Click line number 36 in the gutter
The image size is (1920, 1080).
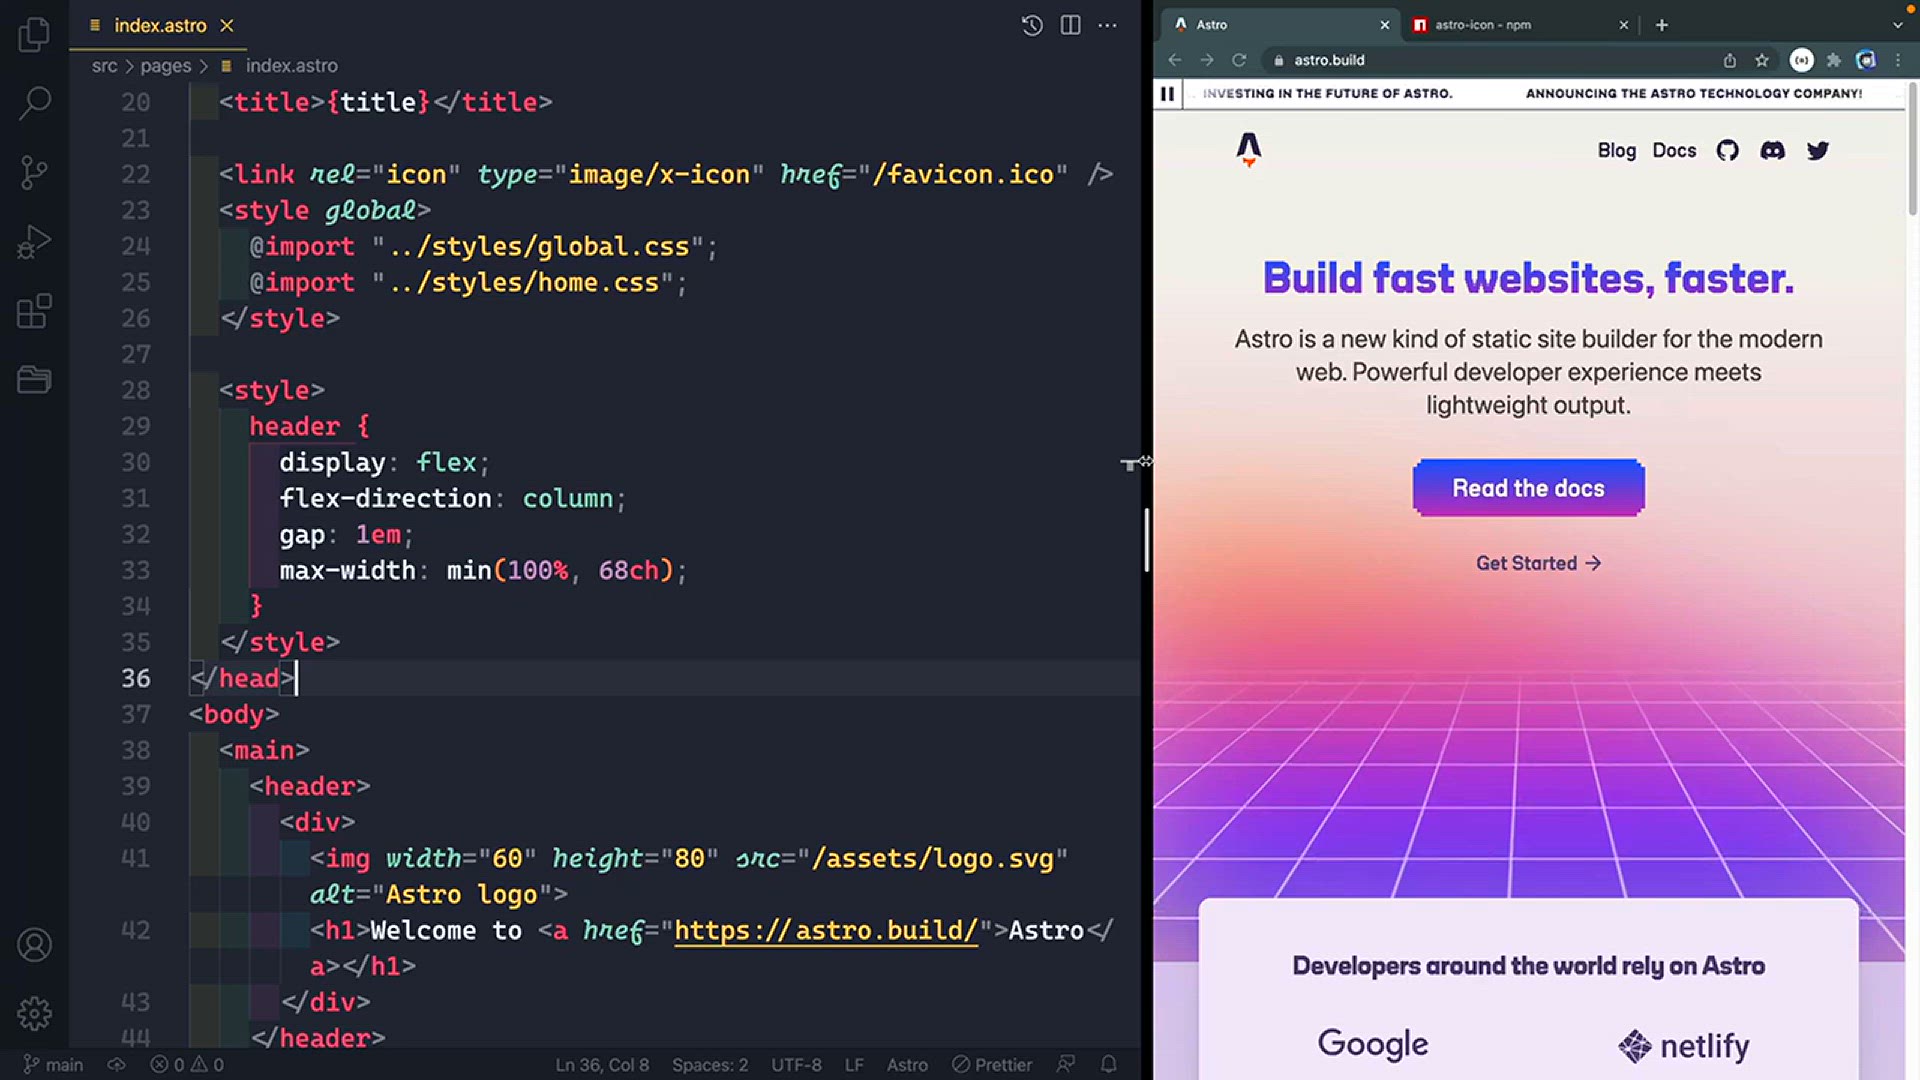click(x=136, y=678)
